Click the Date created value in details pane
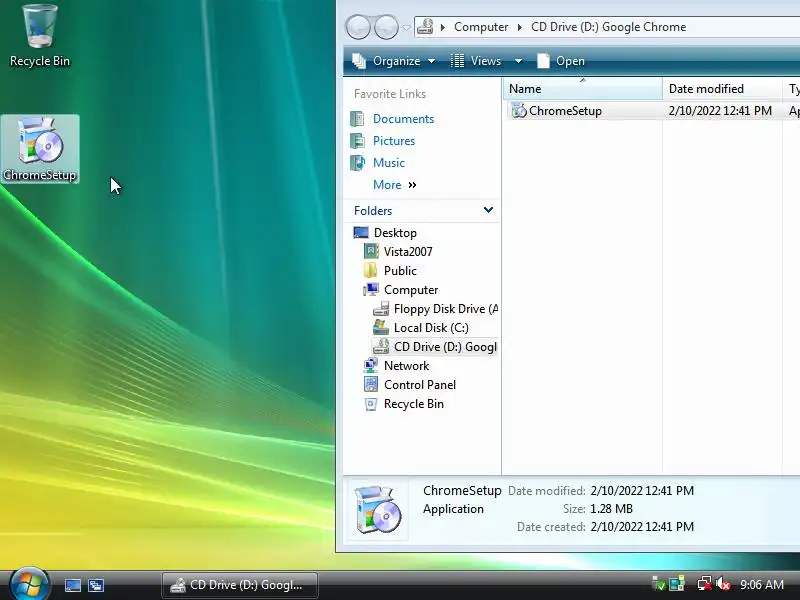800x600 pixels. point(642,527)
